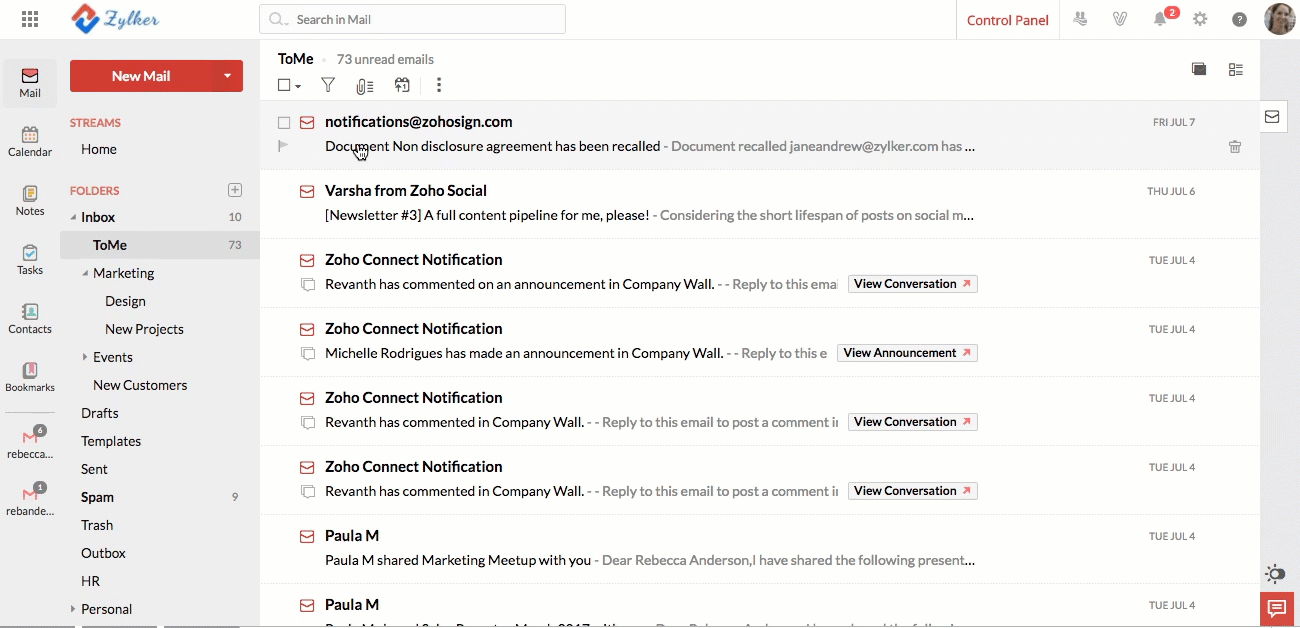Open the Control Panel
Screen dimensions: 1300x628
coord(1007,19)
